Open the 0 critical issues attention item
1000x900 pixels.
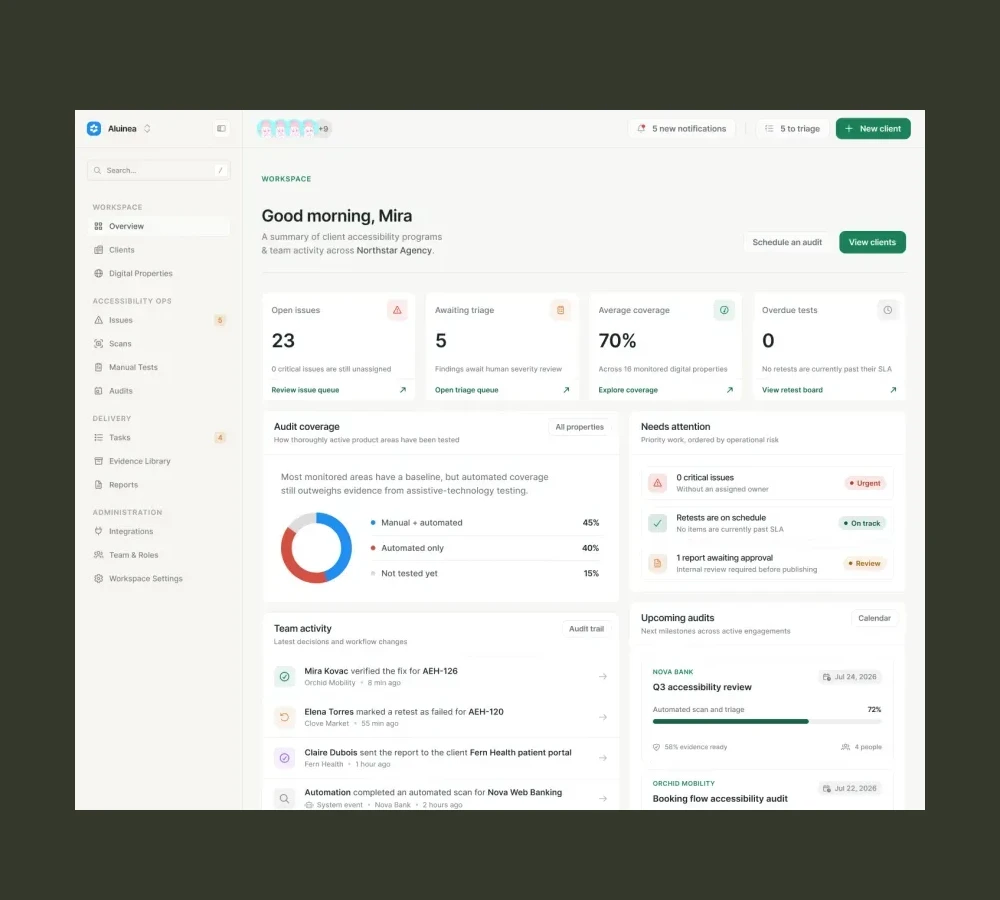[x=767, y=483]
